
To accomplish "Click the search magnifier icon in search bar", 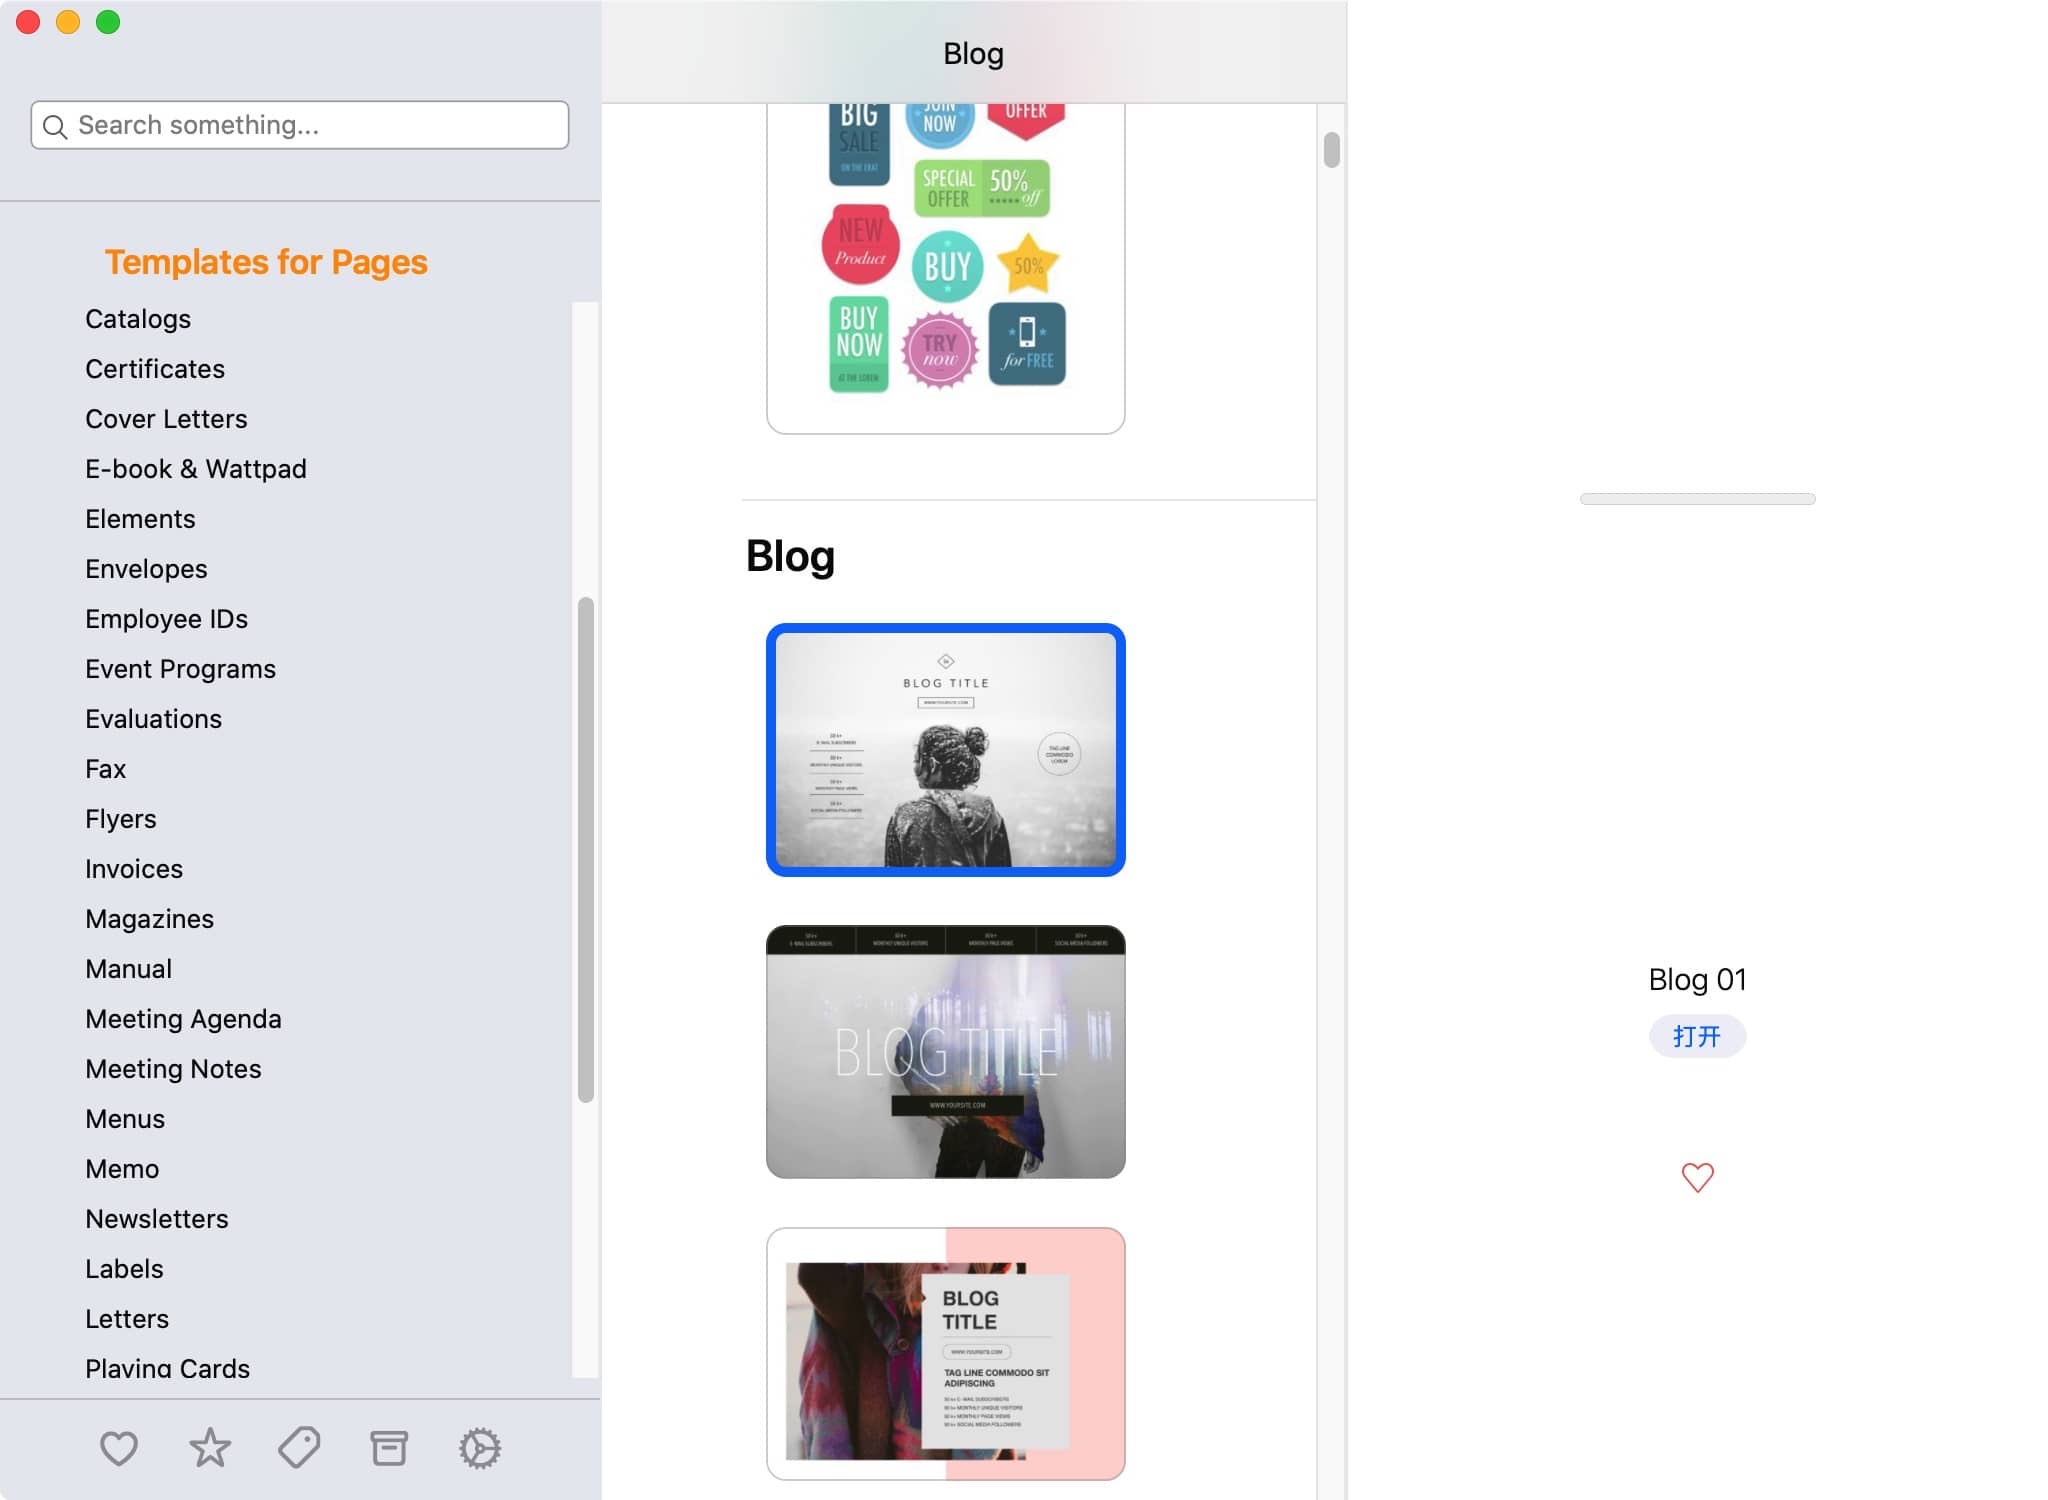I will [56, 126].
